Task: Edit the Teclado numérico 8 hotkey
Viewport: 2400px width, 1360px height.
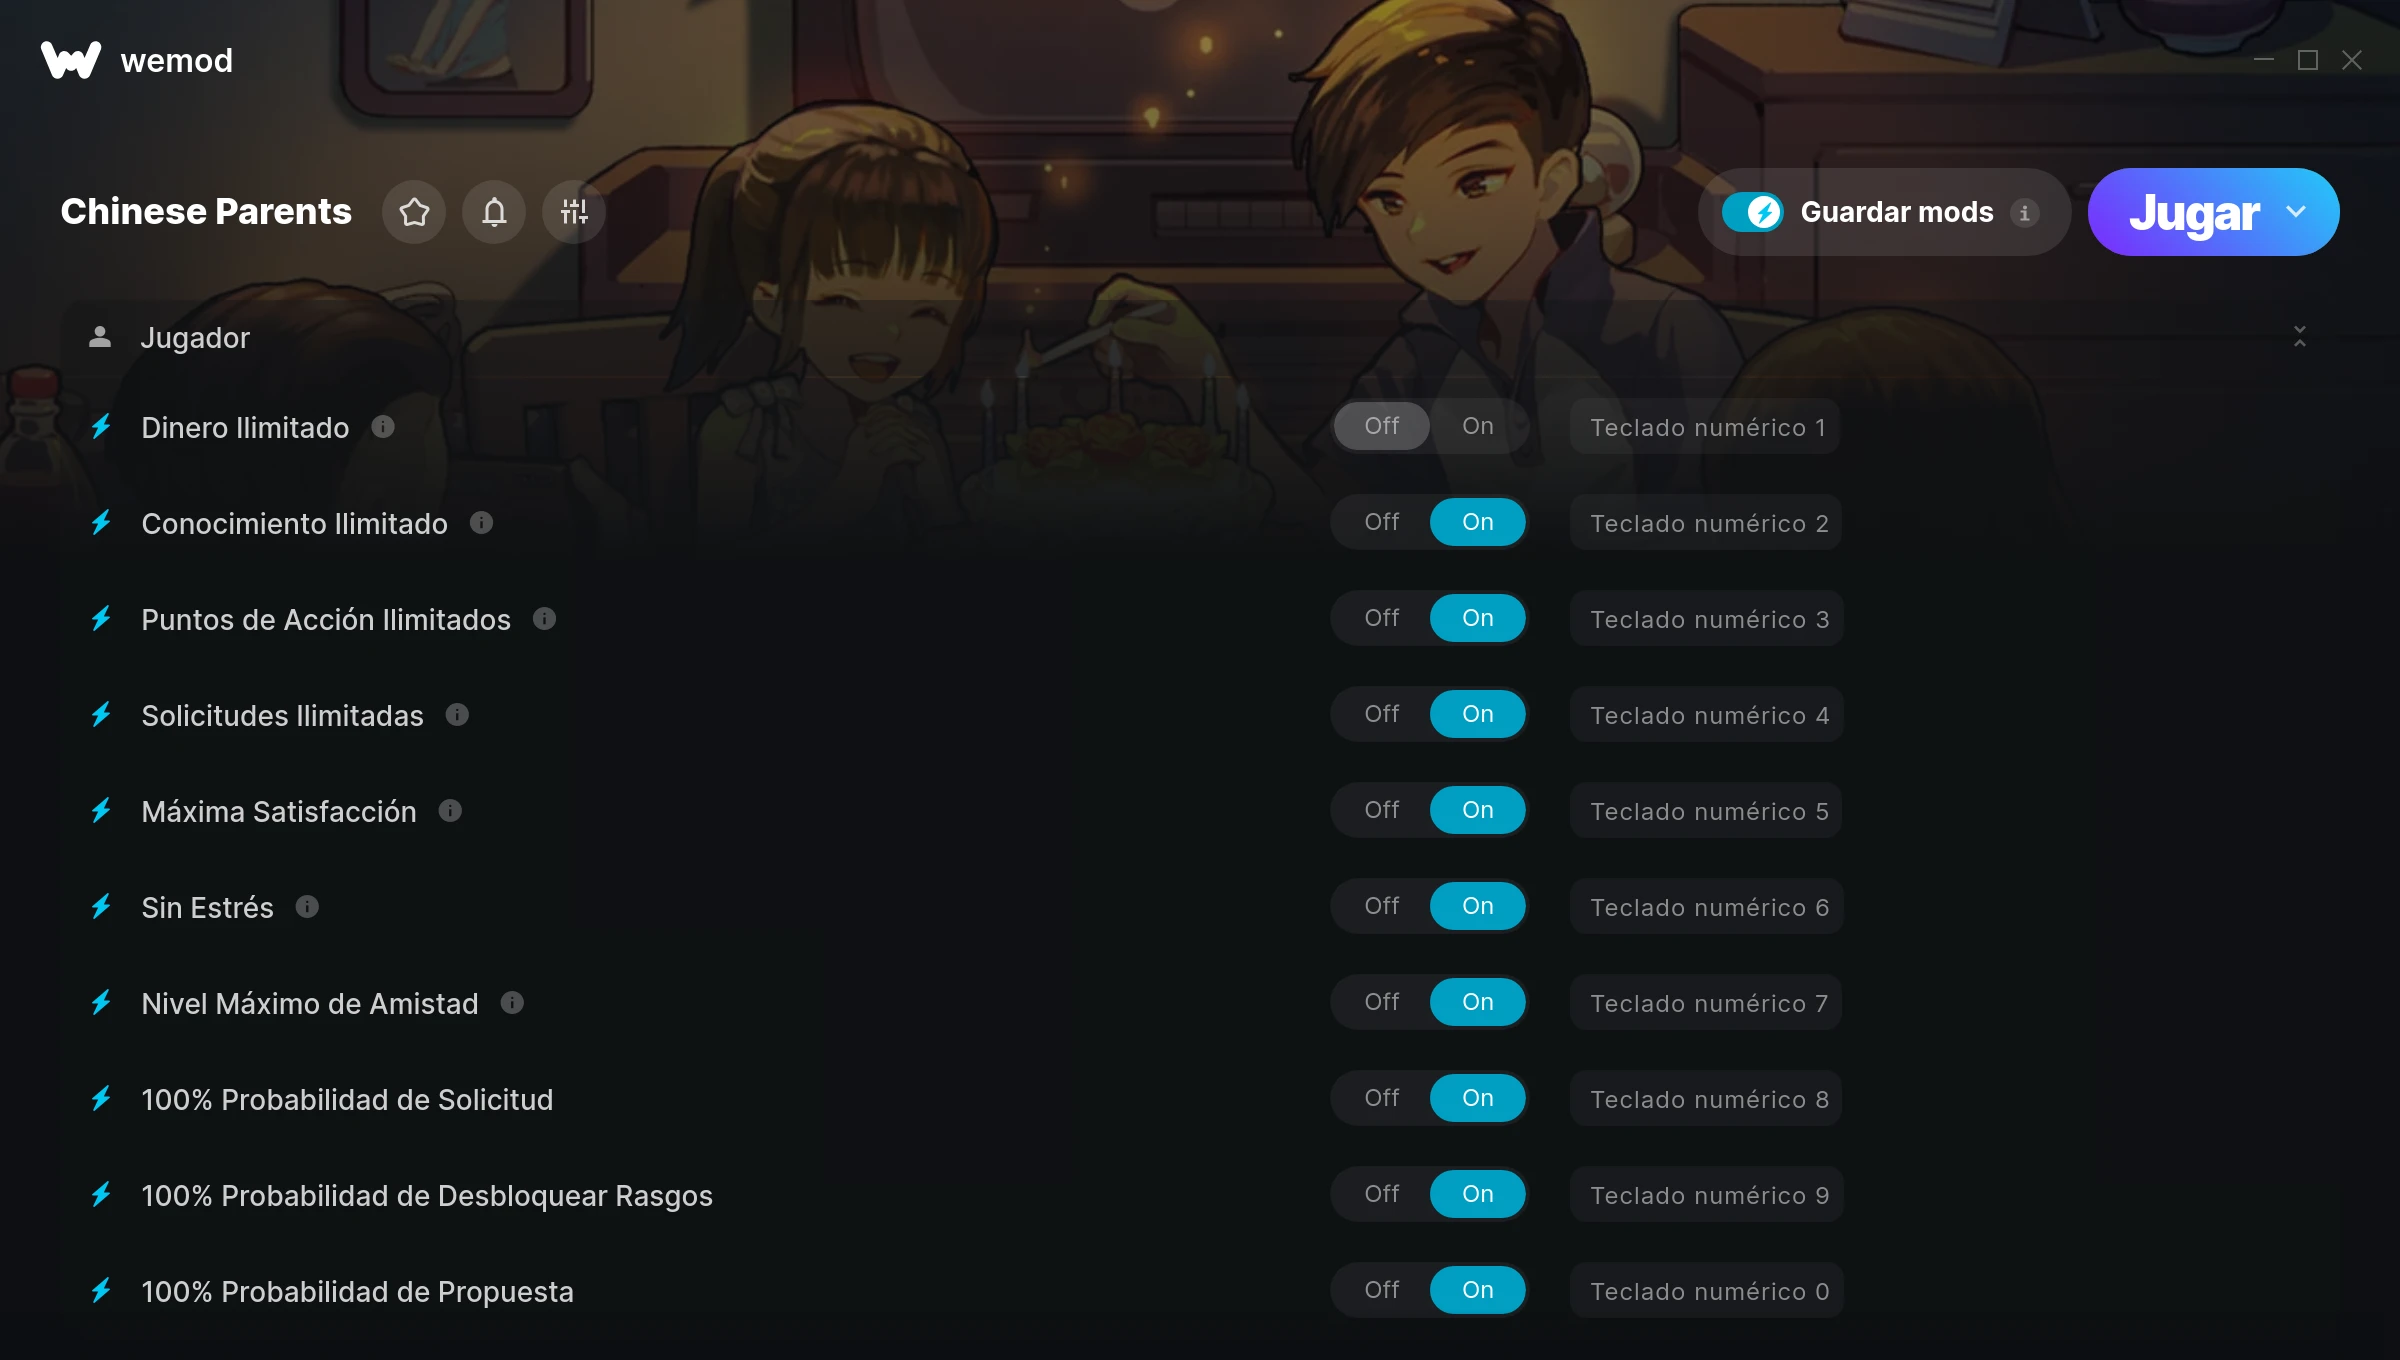Action: pyautogui.click(x=1707, y=1099)
